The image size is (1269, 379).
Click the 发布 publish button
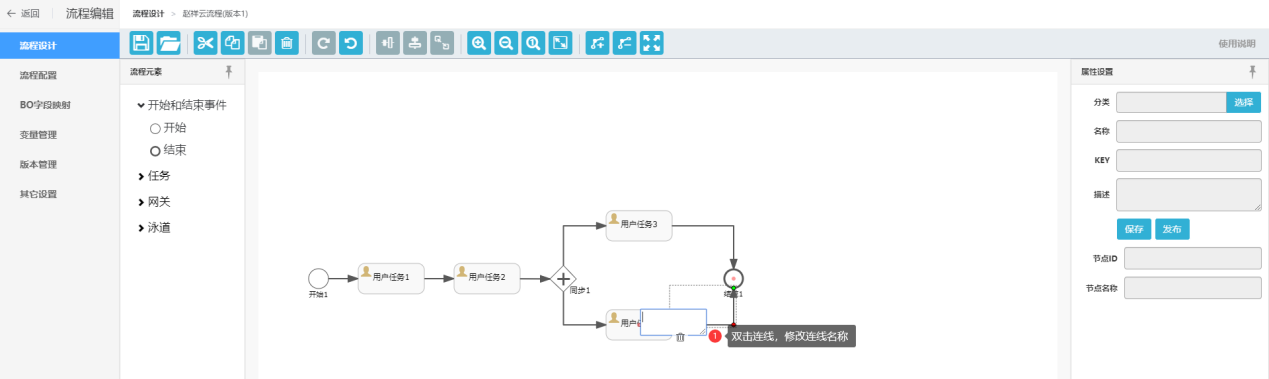point(1172,229)
